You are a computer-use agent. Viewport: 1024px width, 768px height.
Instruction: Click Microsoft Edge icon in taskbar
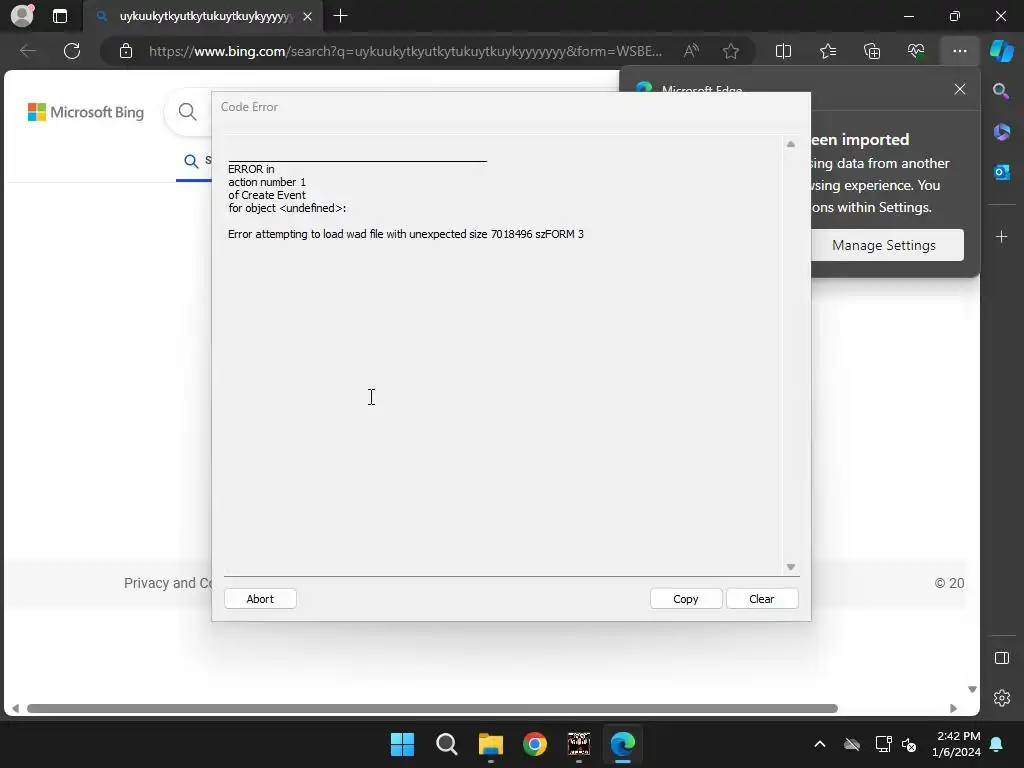(x=623, y=744)
